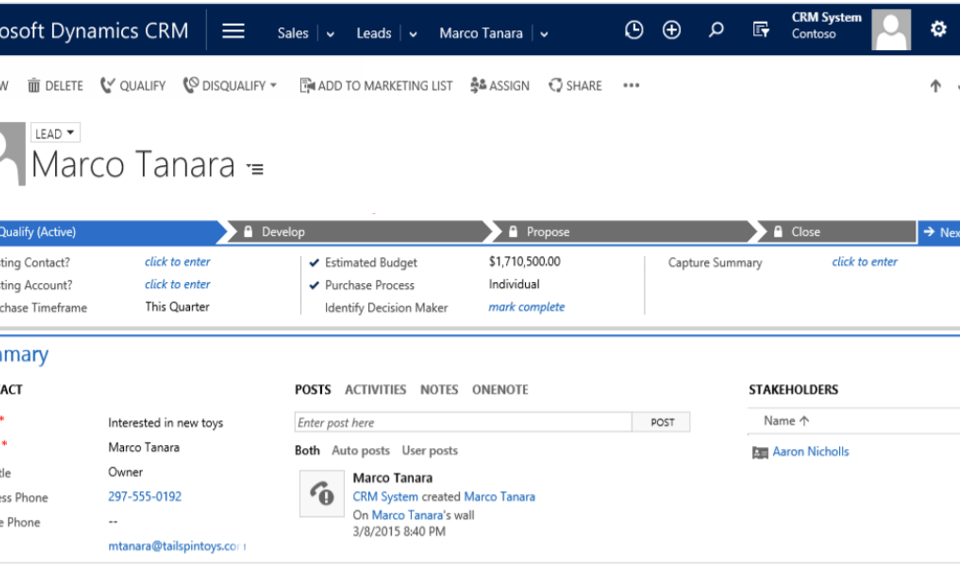Click to enter Capture Summary
Viewport: 960px width, 566px height.
coord(864,262)
